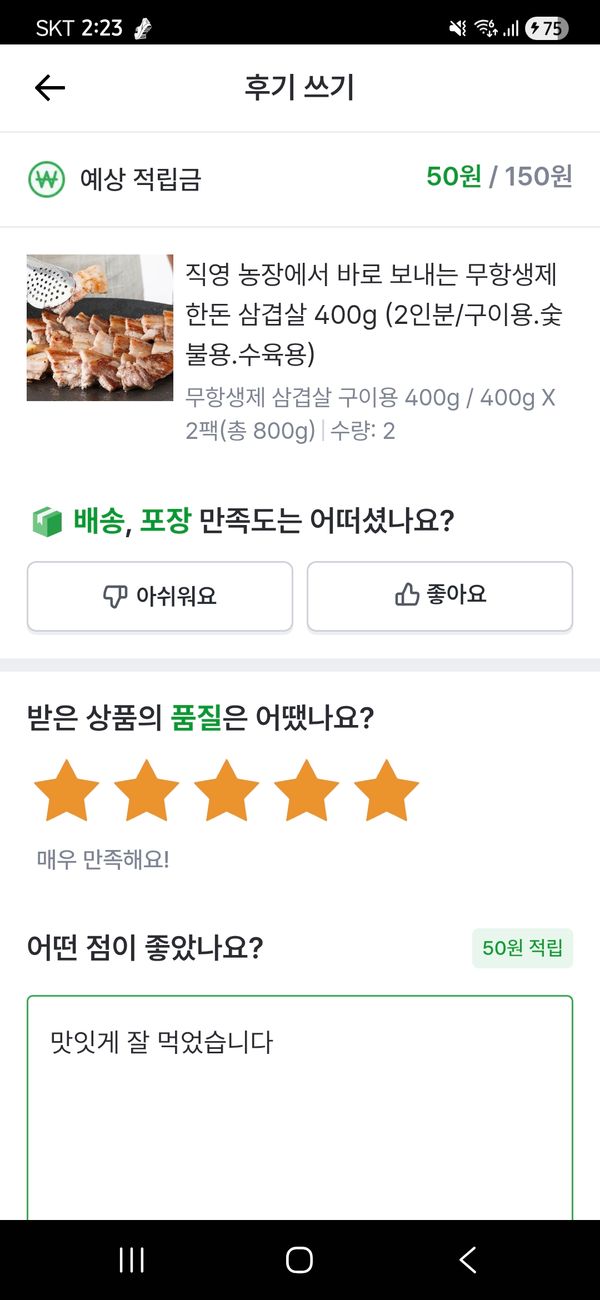Tap the battery indicator in status bar
This screenshot has width=600, height=1300.
point(547,29)
